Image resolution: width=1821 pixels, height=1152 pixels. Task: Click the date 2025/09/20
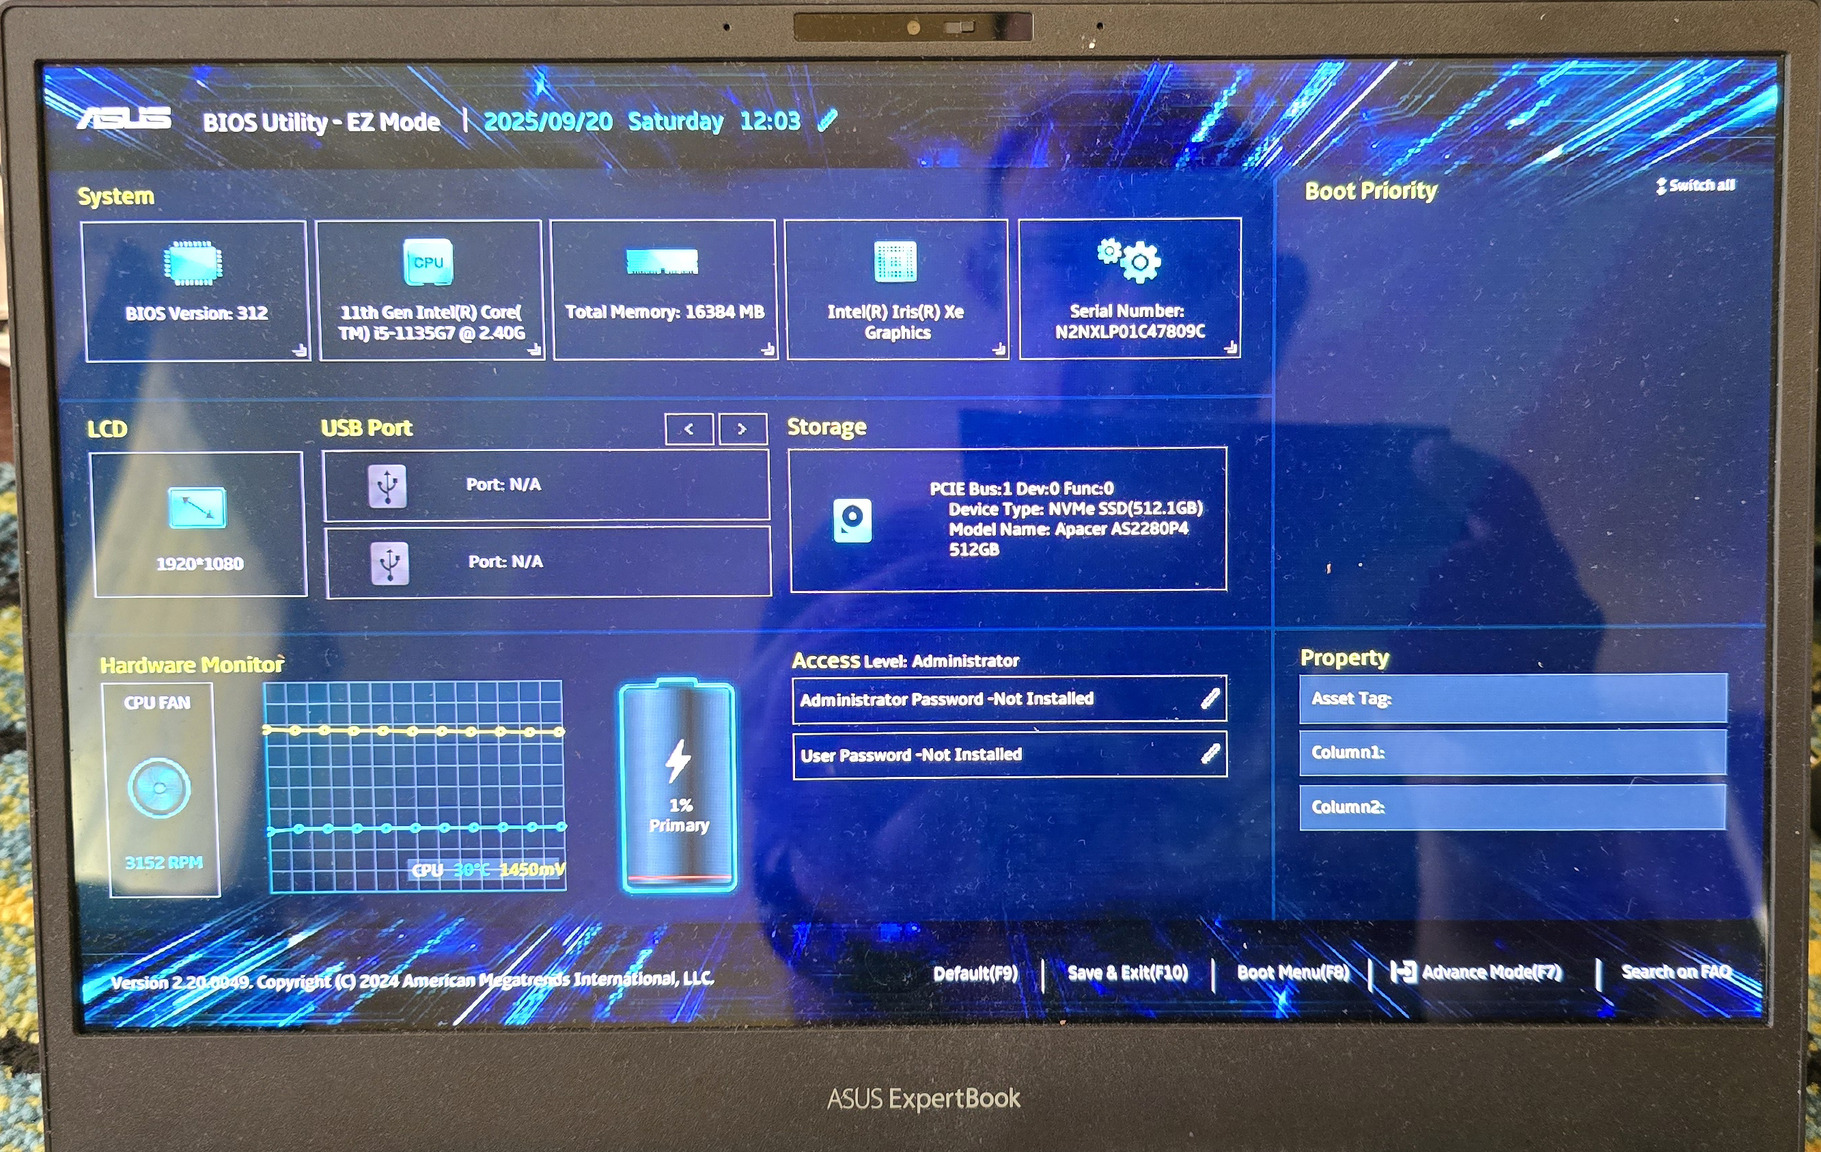(548, 121)
